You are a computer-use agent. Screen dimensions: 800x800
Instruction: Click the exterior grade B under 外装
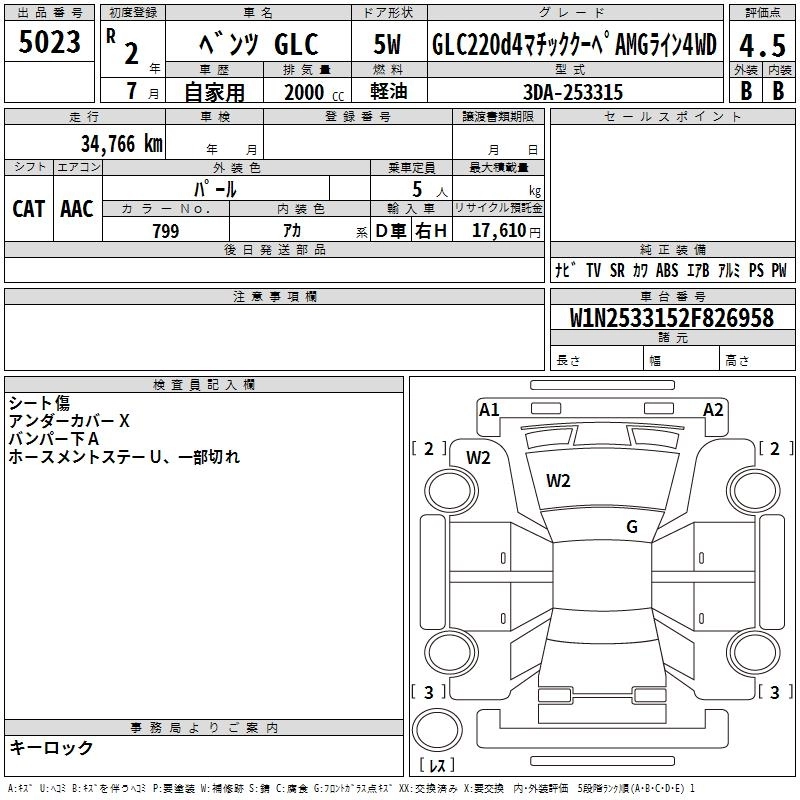(746, 91)
